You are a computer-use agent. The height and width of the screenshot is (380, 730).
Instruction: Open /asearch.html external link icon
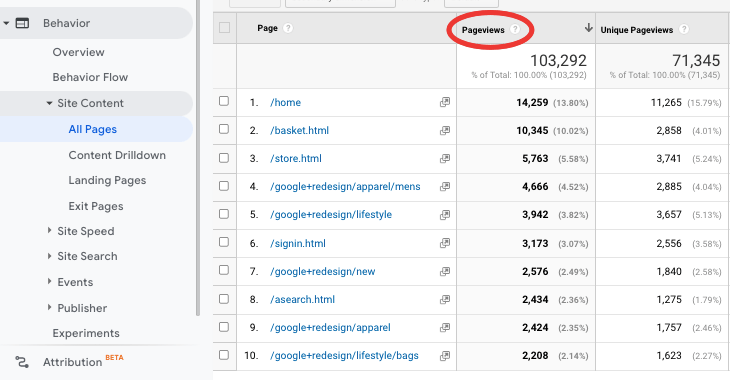pyautogui.click(x=445, y=299)
